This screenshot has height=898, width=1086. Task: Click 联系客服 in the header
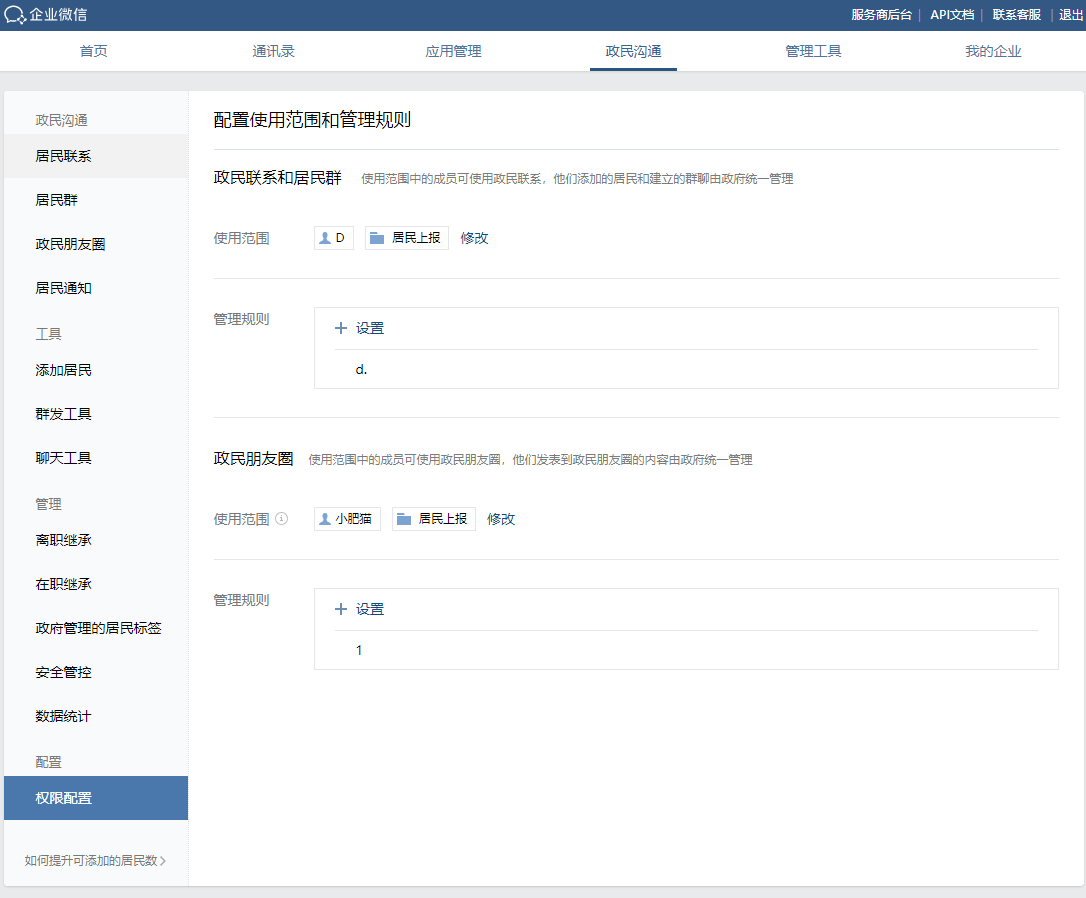(1016, 15)
